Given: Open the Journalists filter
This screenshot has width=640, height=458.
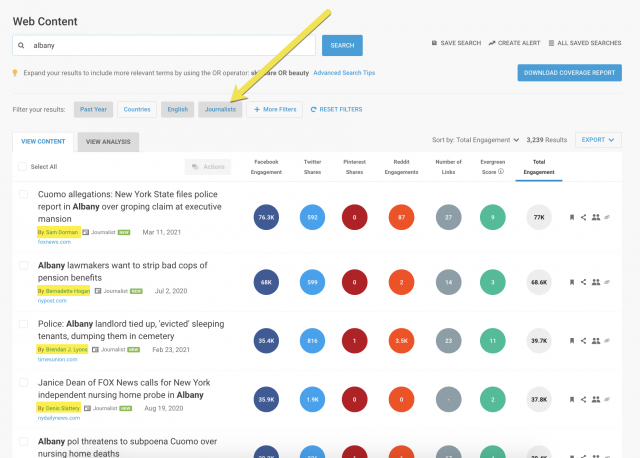Looking at the screenshot, I should pyautogui.click(x=220, y=109).
